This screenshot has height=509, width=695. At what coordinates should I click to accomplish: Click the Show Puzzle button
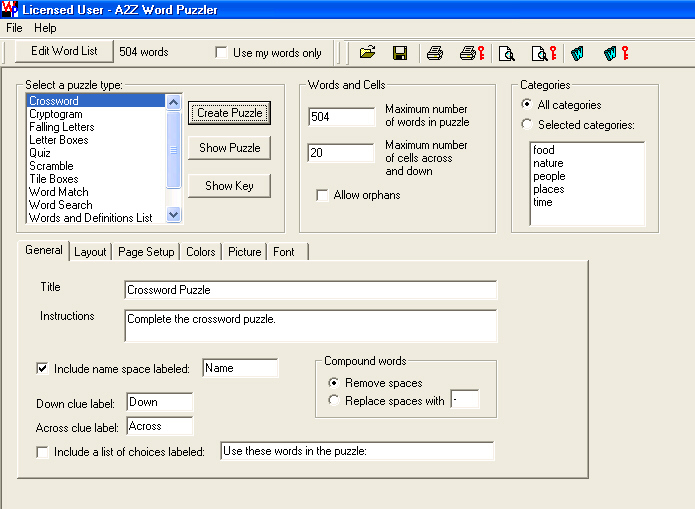[x=229, y=148]
